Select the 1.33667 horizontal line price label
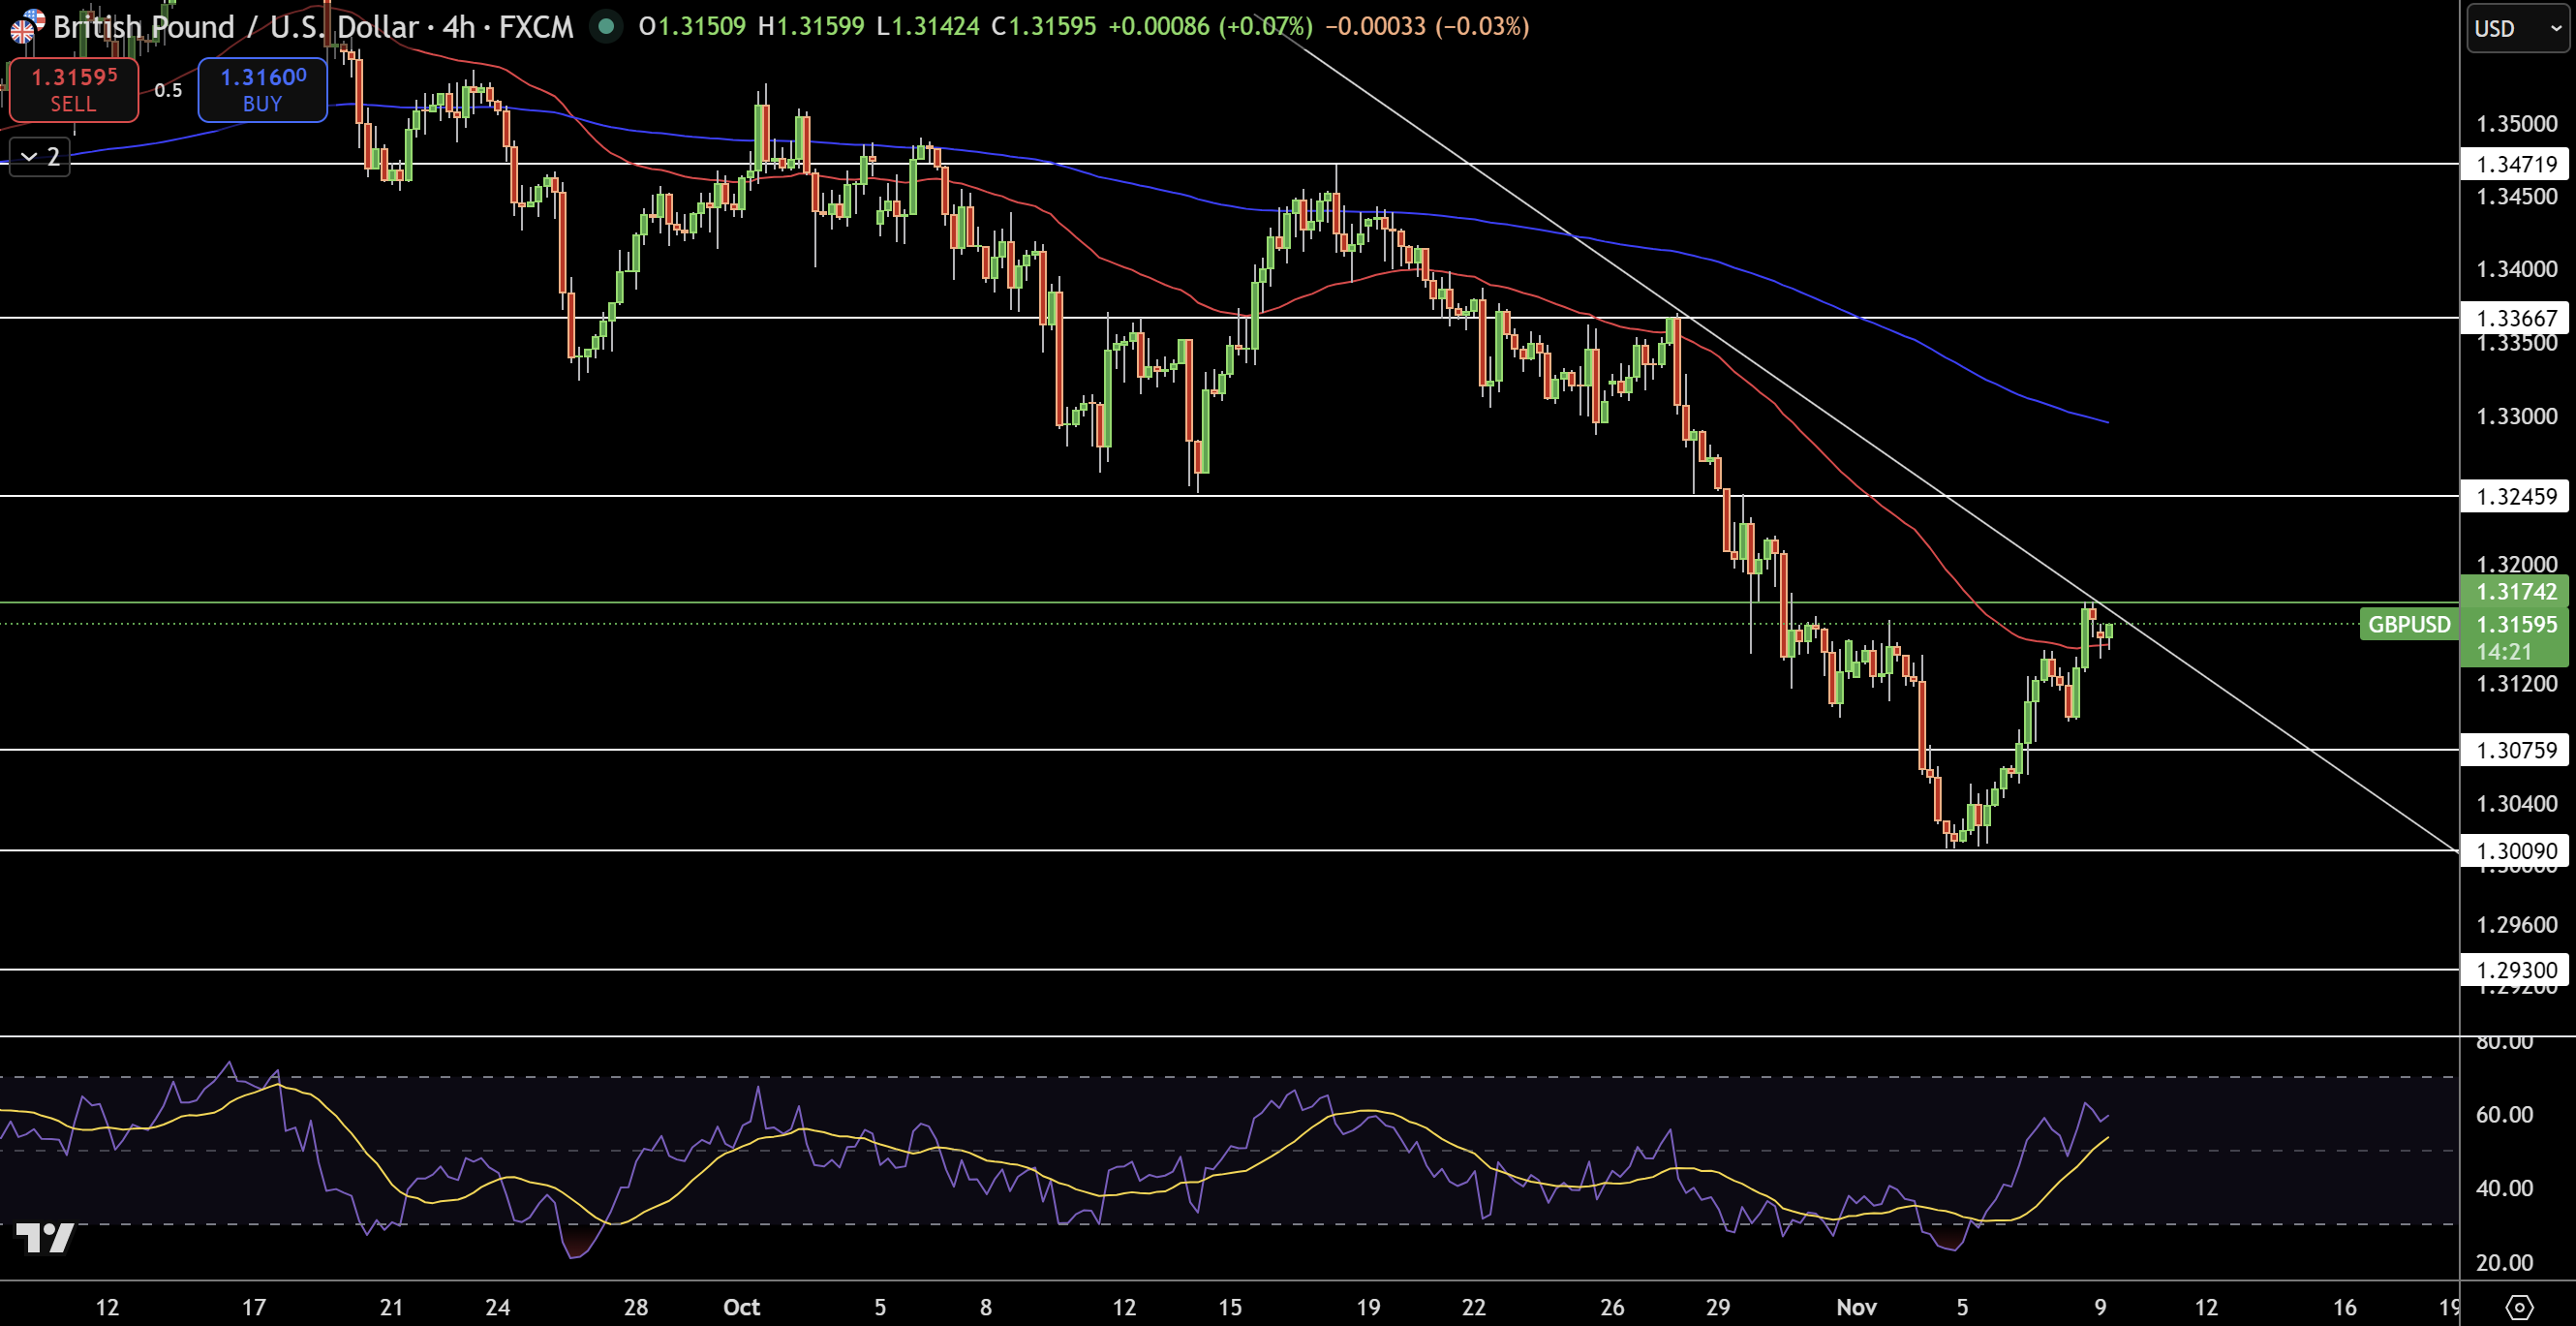2576x1326 pixels. pos(2515,318)
